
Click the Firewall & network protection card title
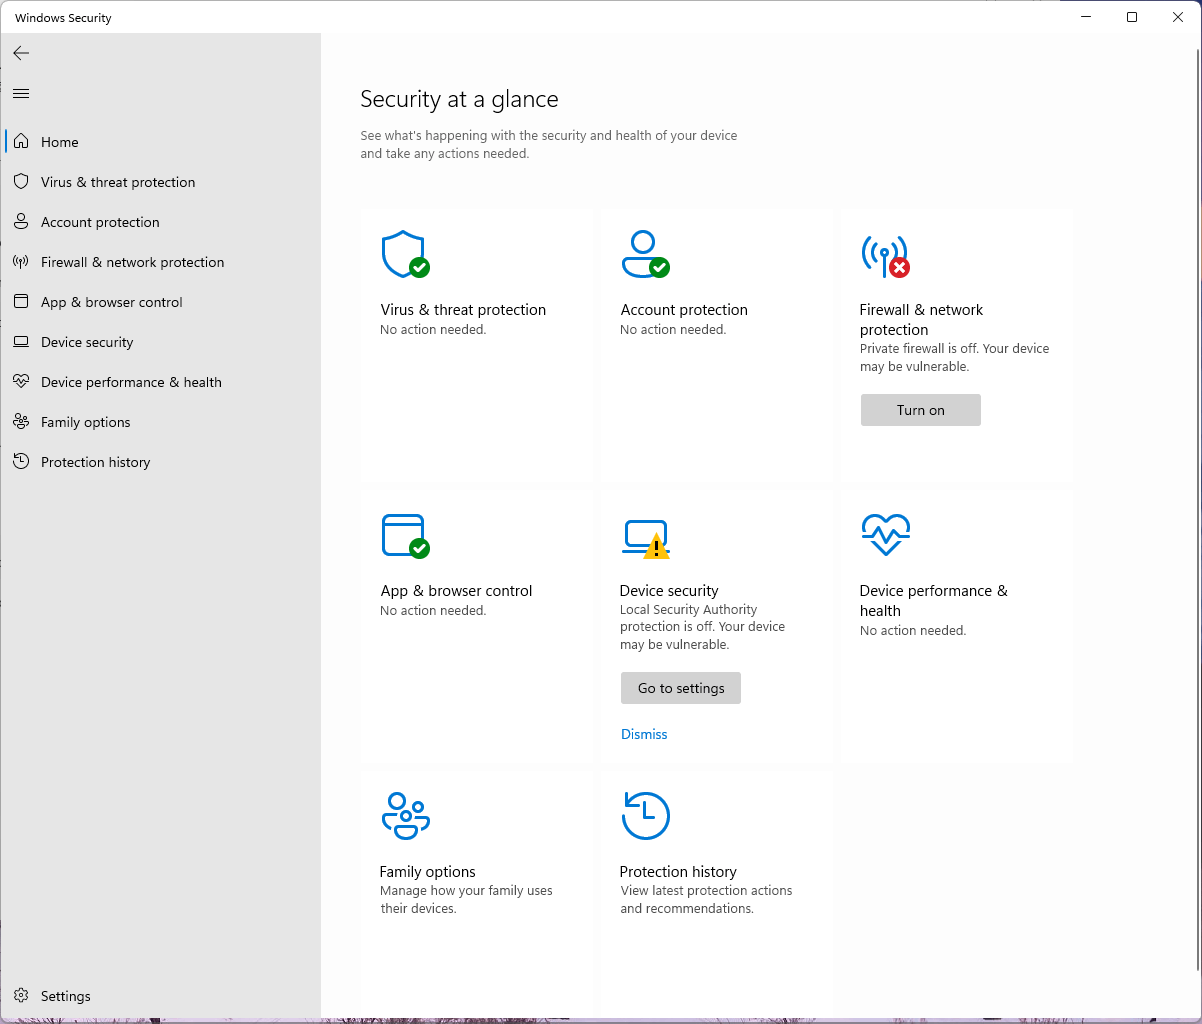[921, 320]
